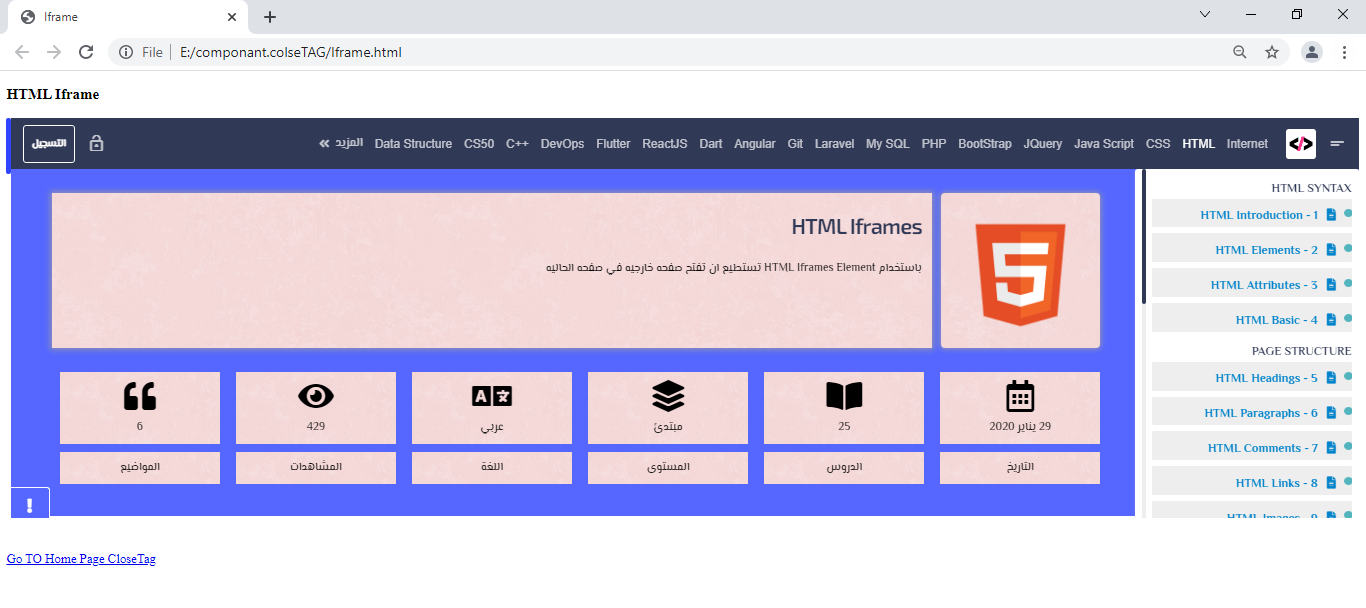The image size is (1366, 608).
Task: Click document icon next to HTML Elements
Action: [1331, 249]
